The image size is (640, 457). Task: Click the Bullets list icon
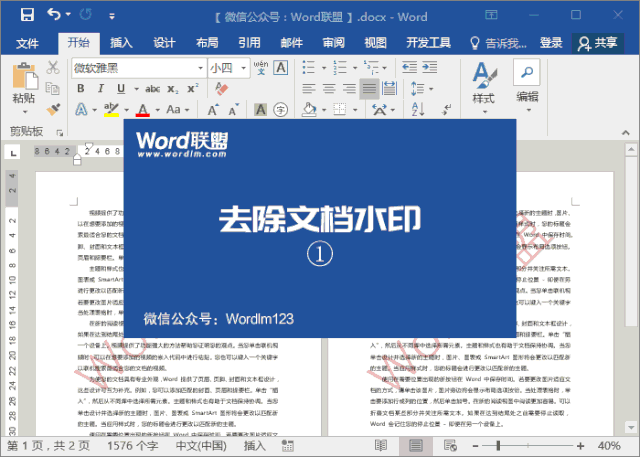click(309, 67)
